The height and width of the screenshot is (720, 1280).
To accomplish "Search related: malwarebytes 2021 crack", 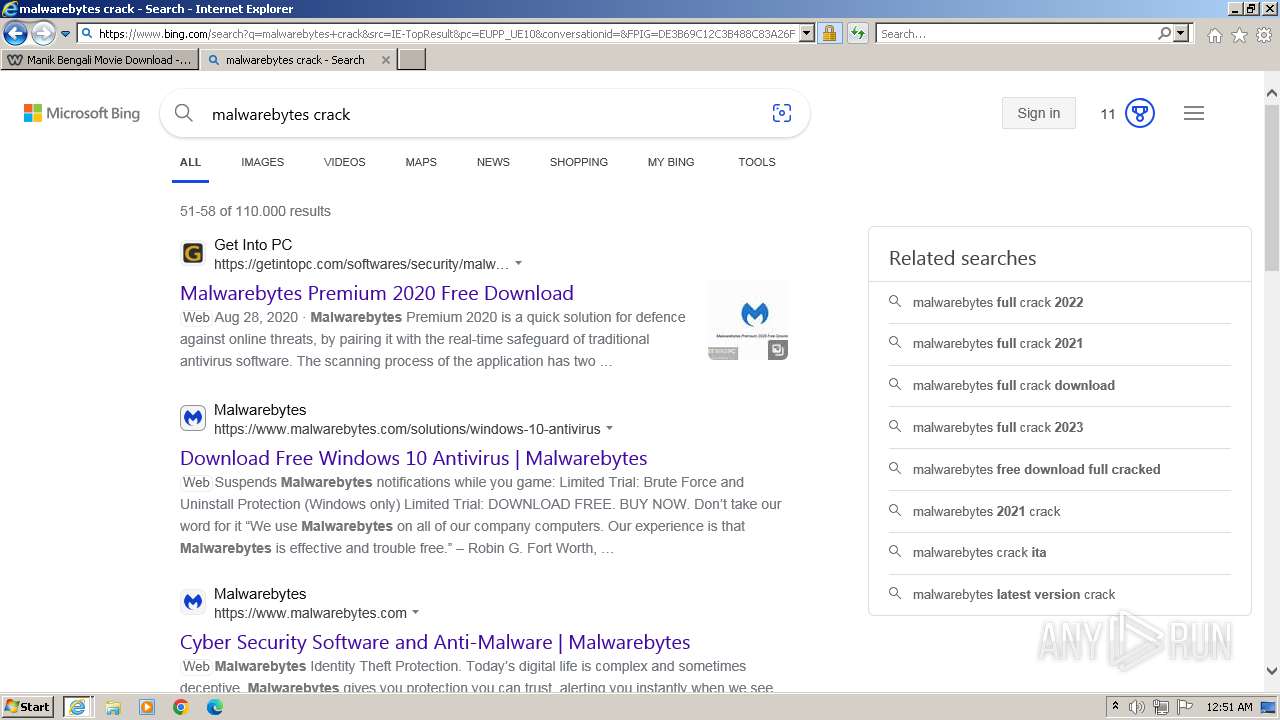I will (x=986, y=511).
